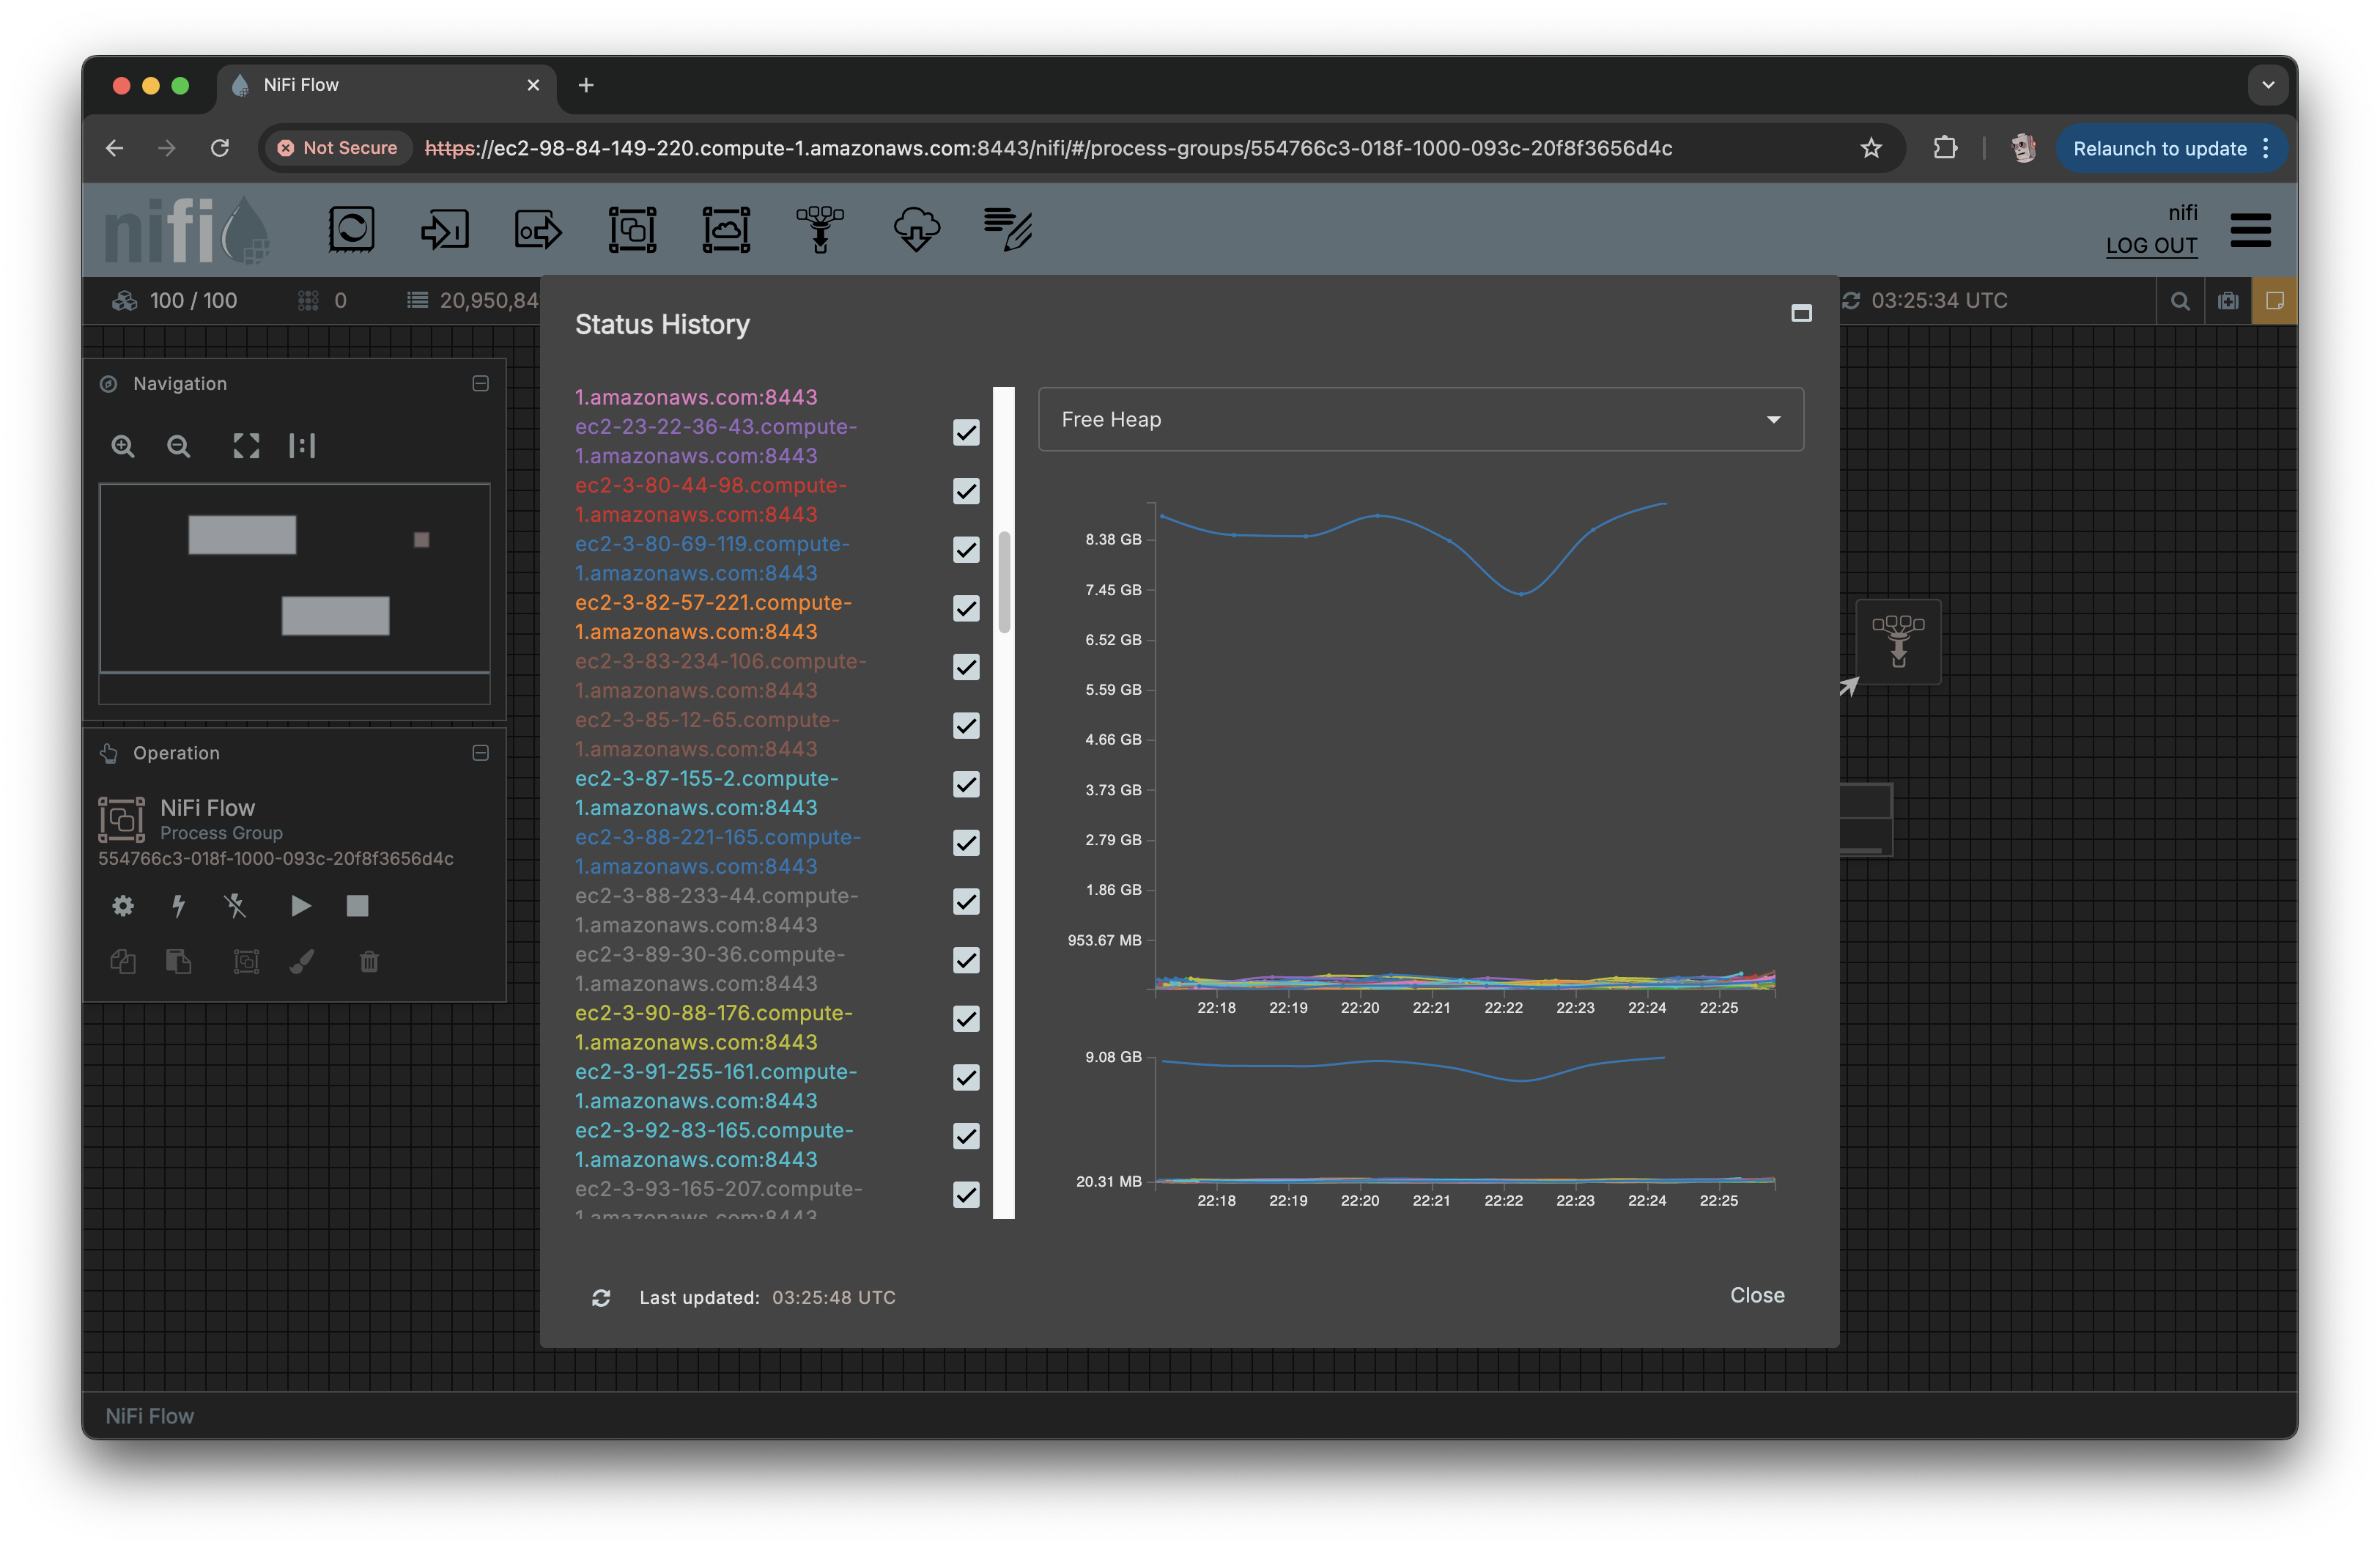
Task: Click the Processor icon in NiFi toolbar
Action: pos(351,229)
